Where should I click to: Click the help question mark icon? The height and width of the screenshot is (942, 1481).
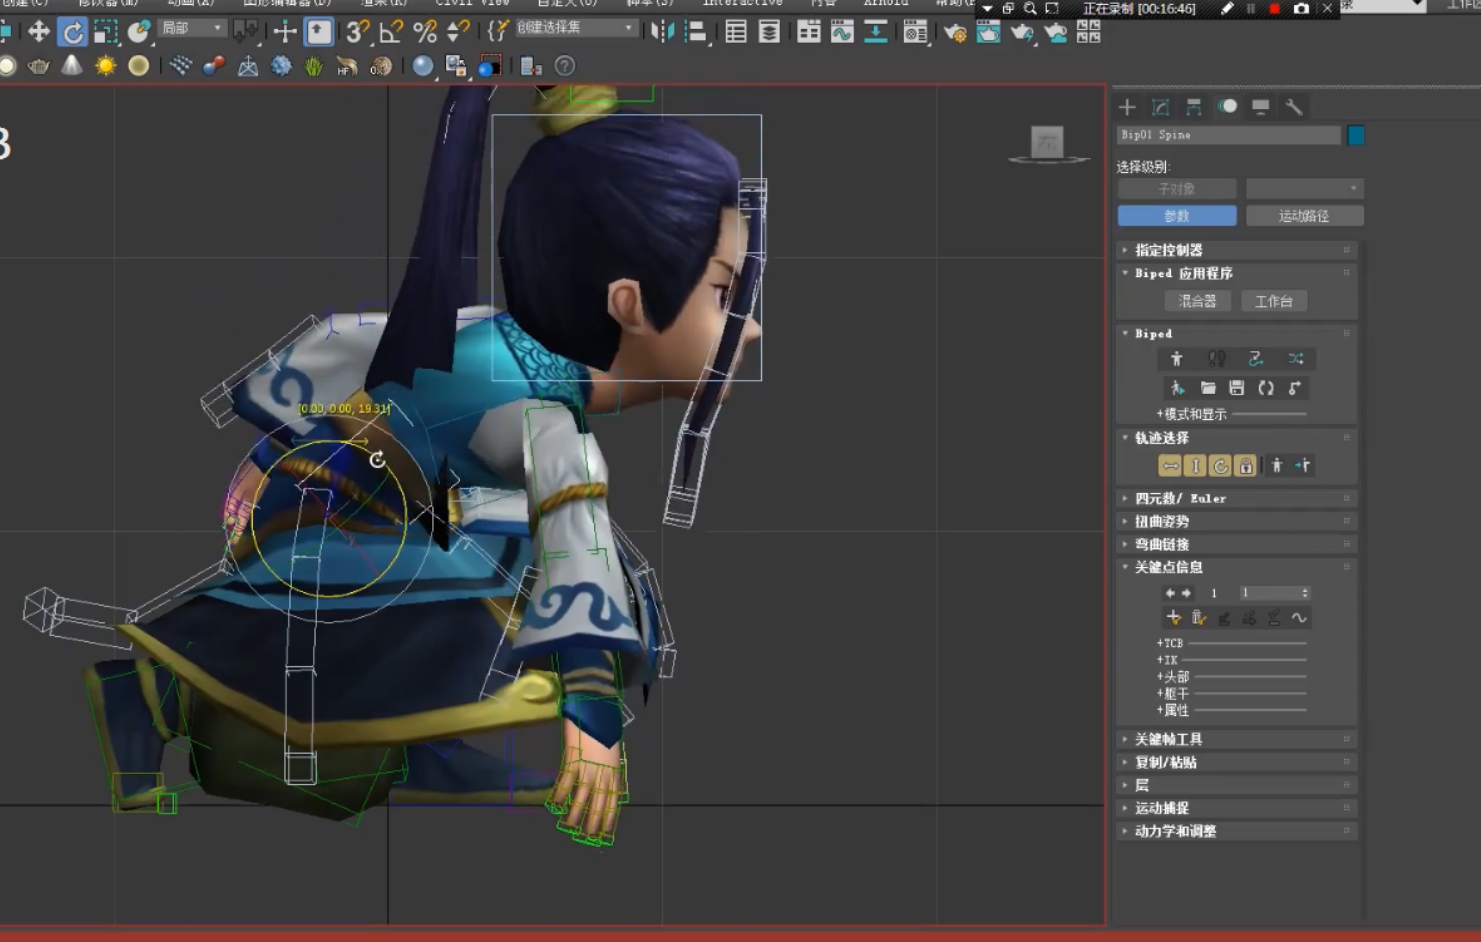(x=565, y=66)
